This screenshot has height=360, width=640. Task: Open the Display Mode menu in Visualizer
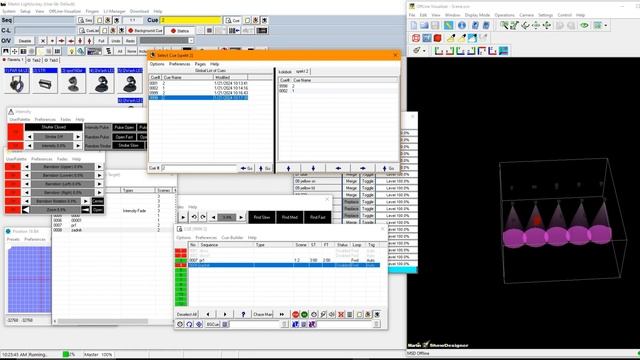tap(477, 15)
